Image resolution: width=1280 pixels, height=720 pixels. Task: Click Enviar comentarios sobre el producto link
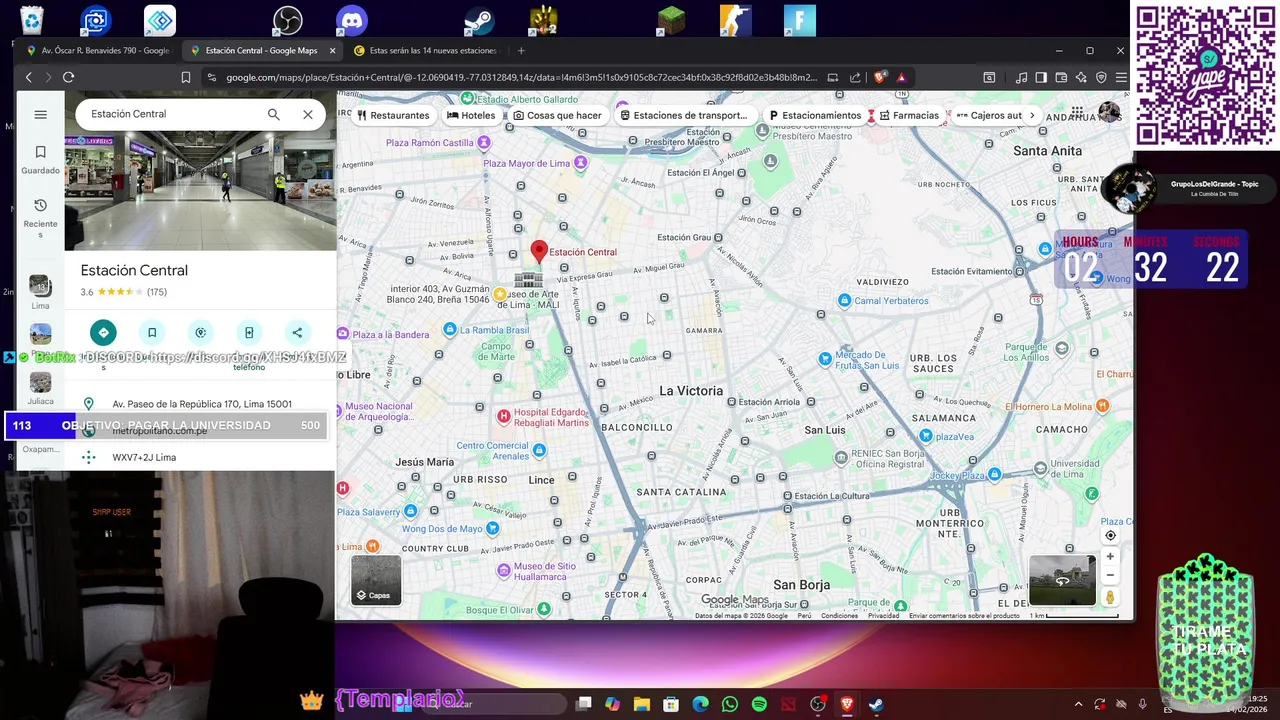coord(964,616)
